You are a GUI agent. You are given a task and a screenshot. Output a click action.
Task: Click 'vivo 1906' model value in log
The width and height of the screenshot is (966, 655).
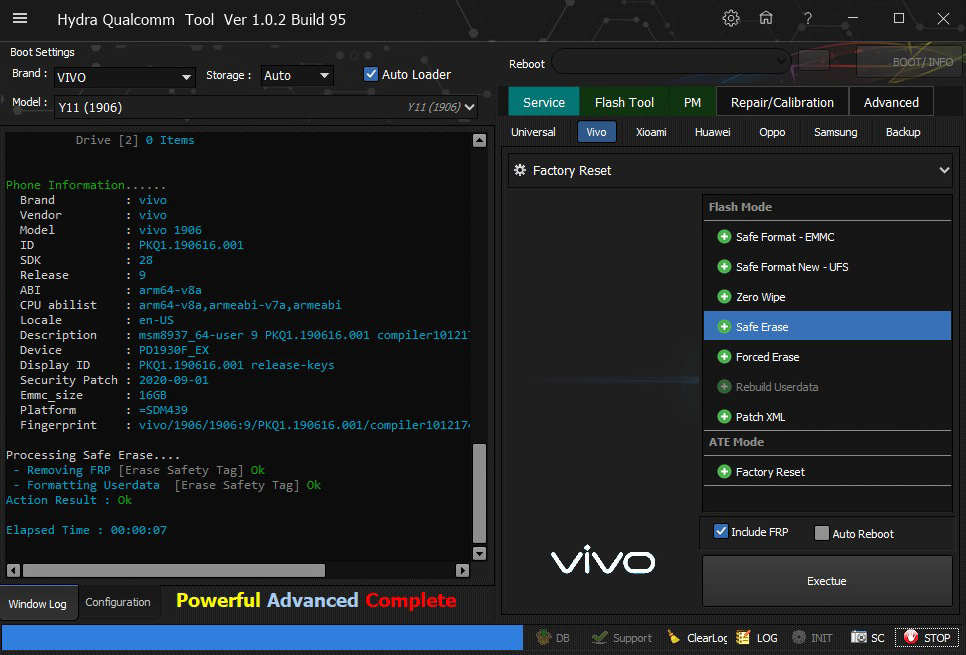tap(170, 230)
